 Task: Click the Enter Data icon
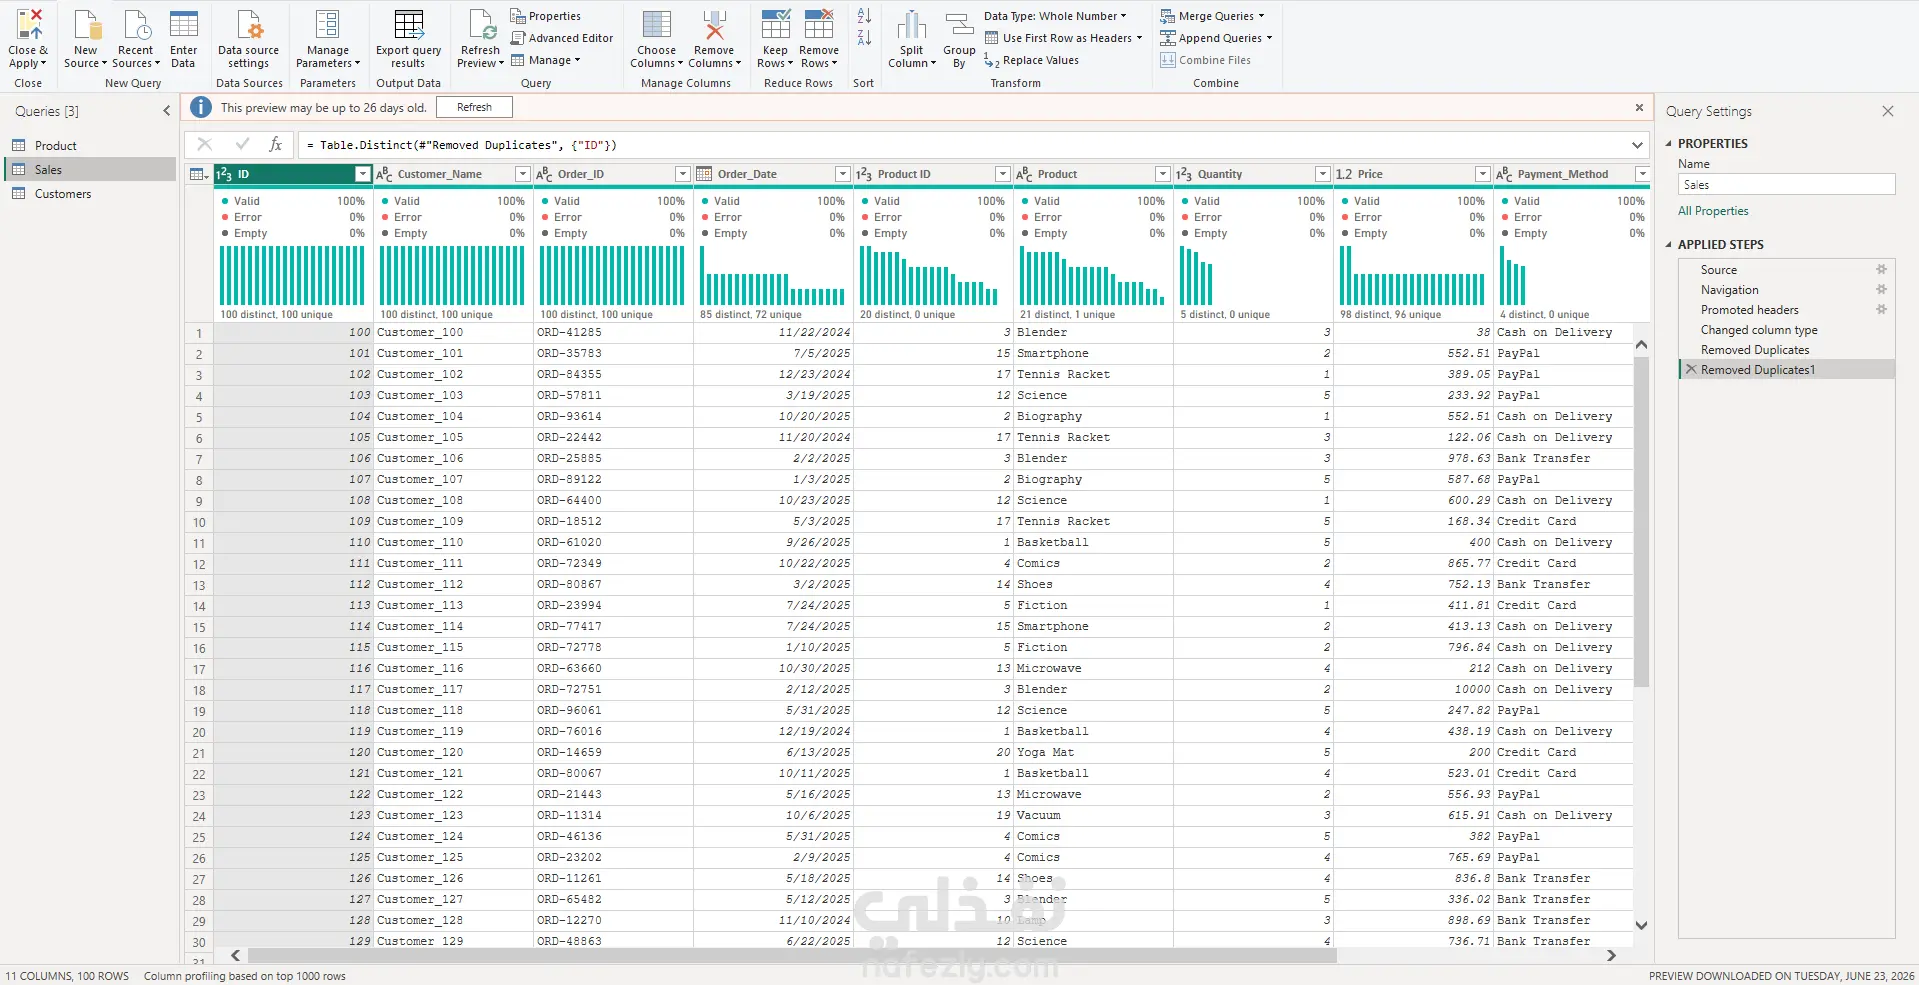[x=183, y=24]
